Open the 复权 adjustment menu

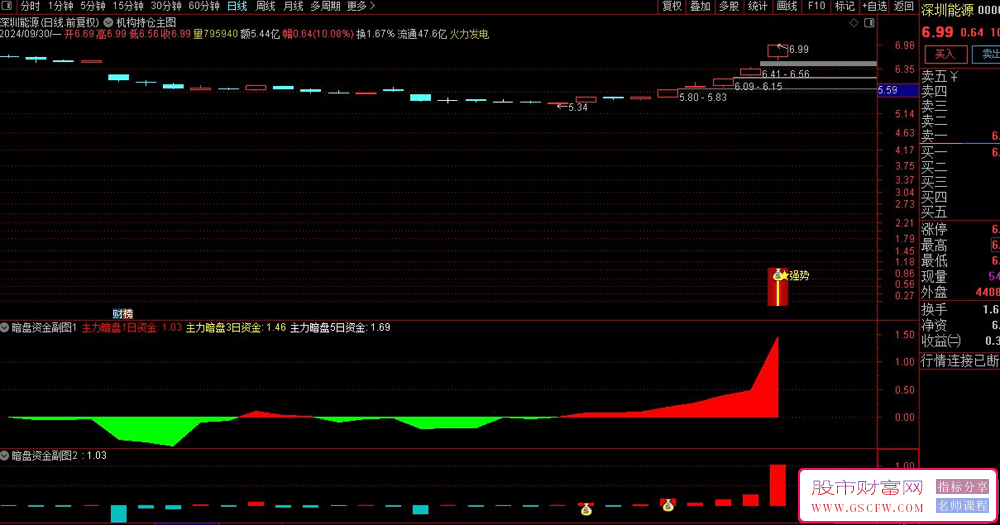coord(672,6)
